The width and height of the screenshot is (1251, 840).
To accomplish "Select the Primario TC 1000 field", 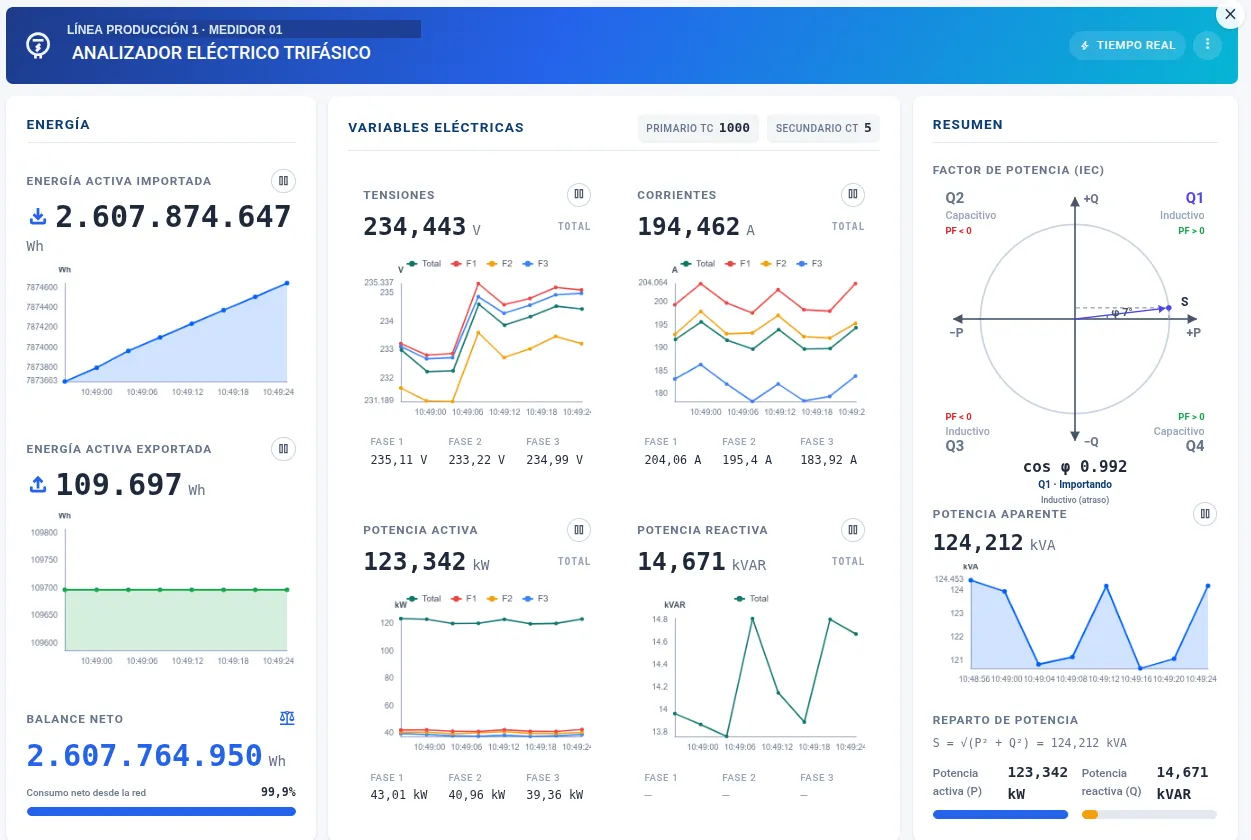I will pyautogui.click(x=698, y=128).
